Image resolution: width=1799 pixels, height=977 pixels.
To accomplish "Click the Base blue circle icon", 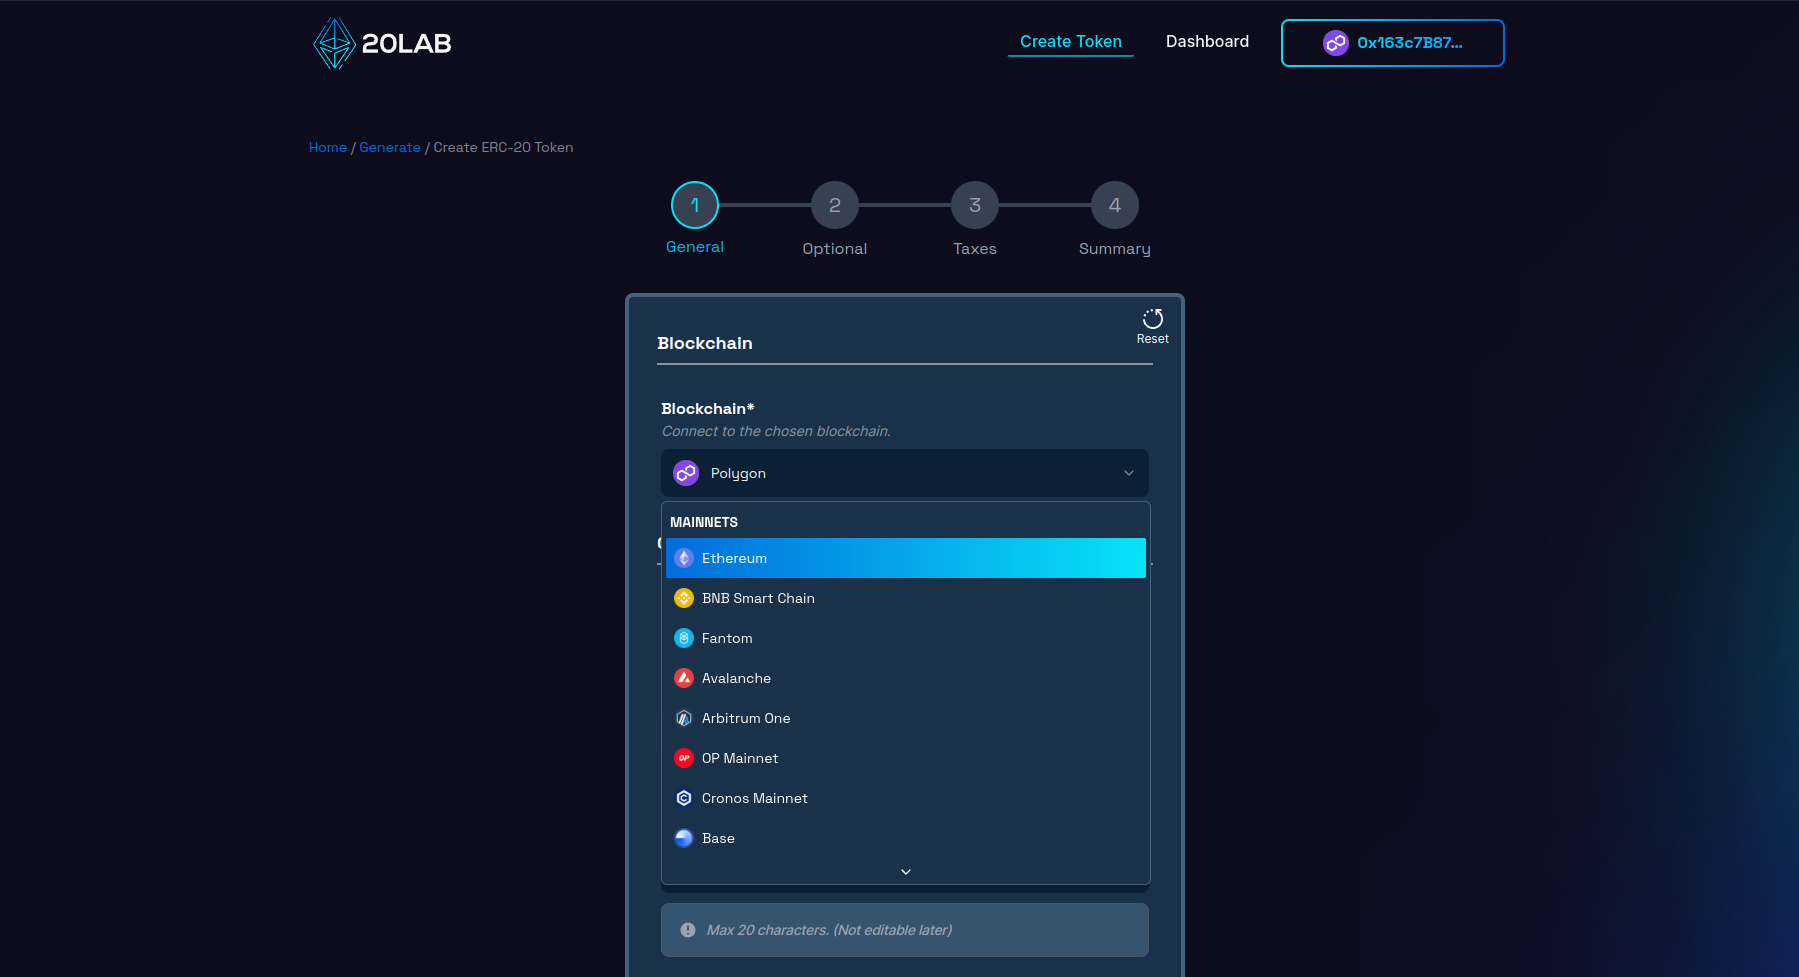I will coord(684,838).
